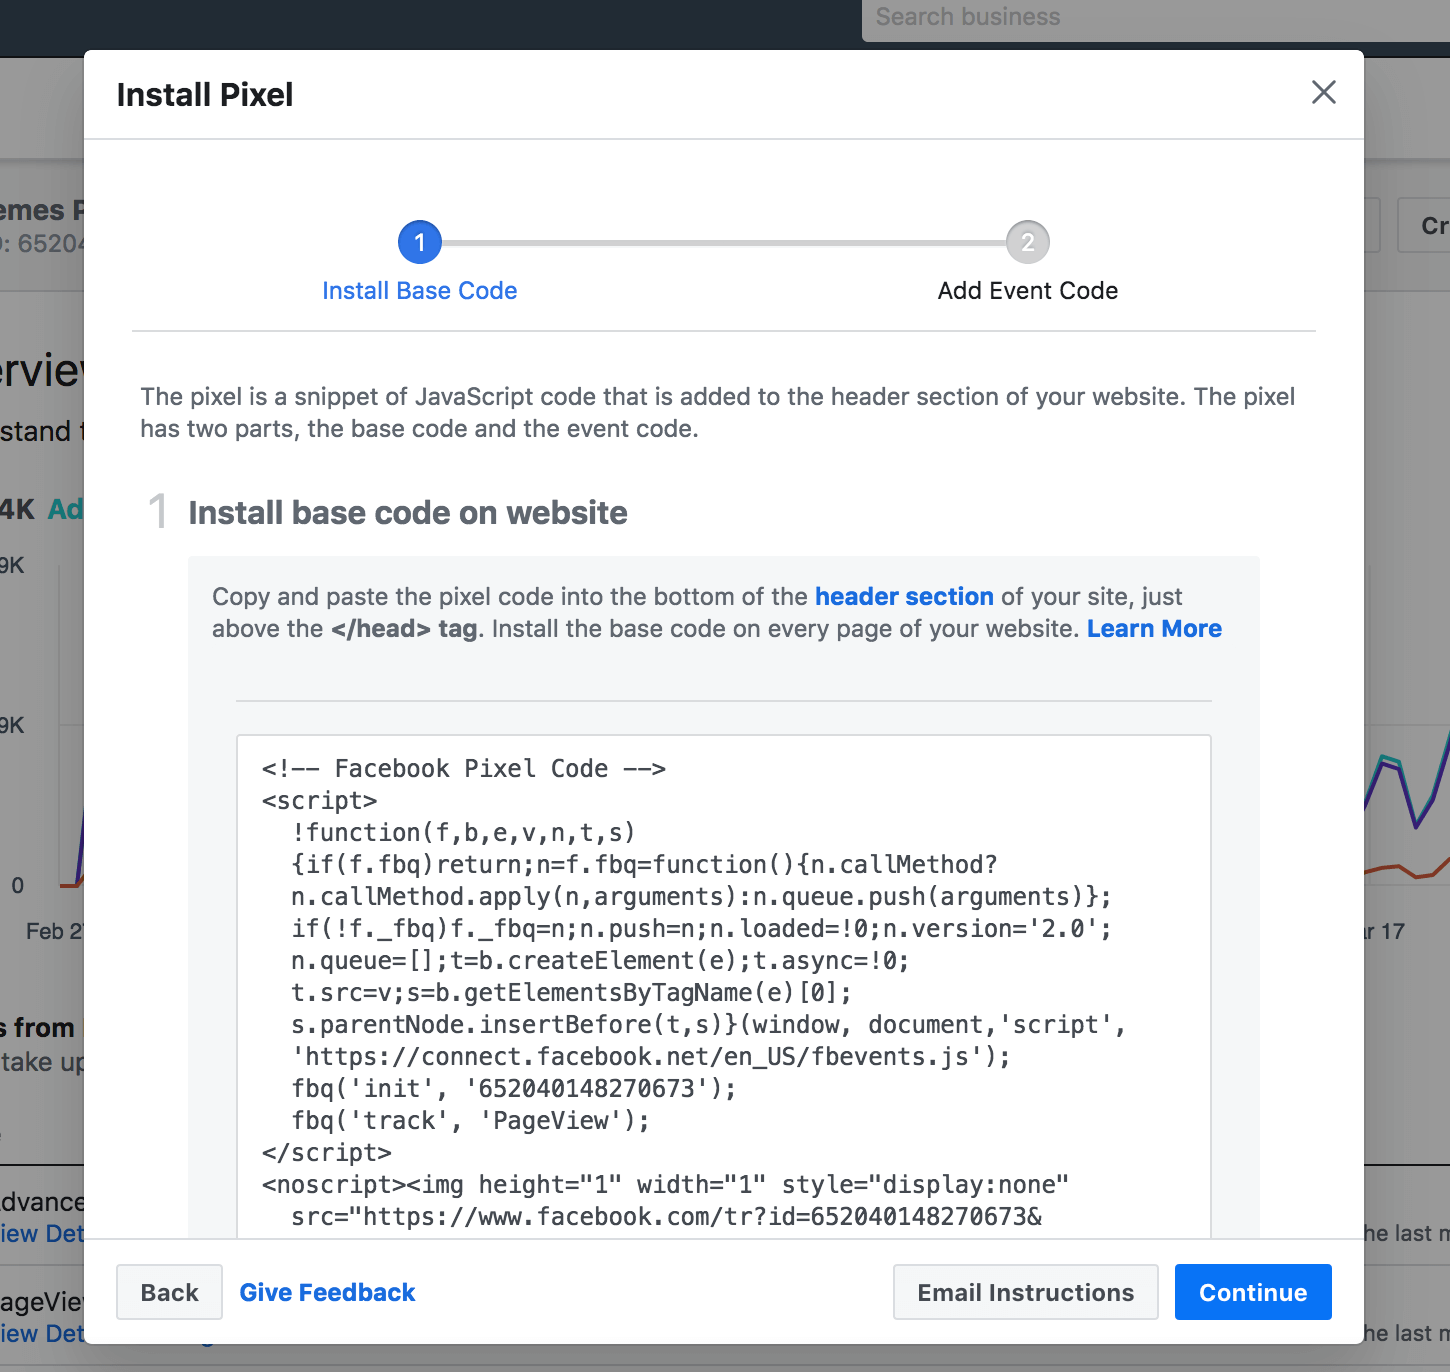Open the Add Event Code step label
This screenshot has width=1450, height=1372.
(1028, 291)
